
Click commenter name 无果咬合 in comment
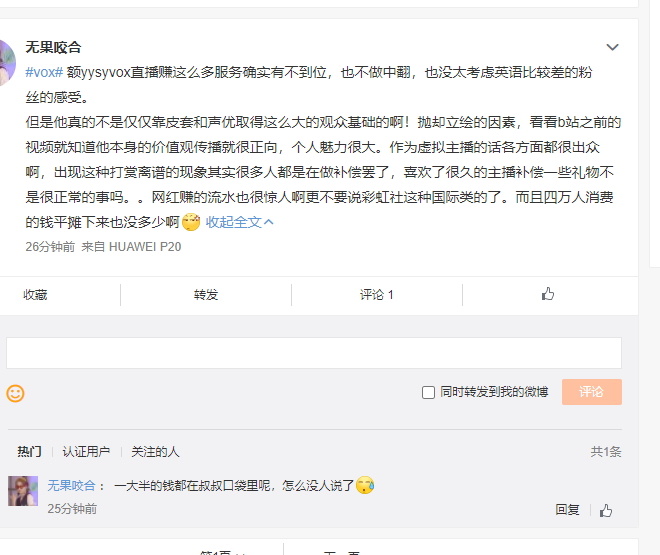(71, 486)
